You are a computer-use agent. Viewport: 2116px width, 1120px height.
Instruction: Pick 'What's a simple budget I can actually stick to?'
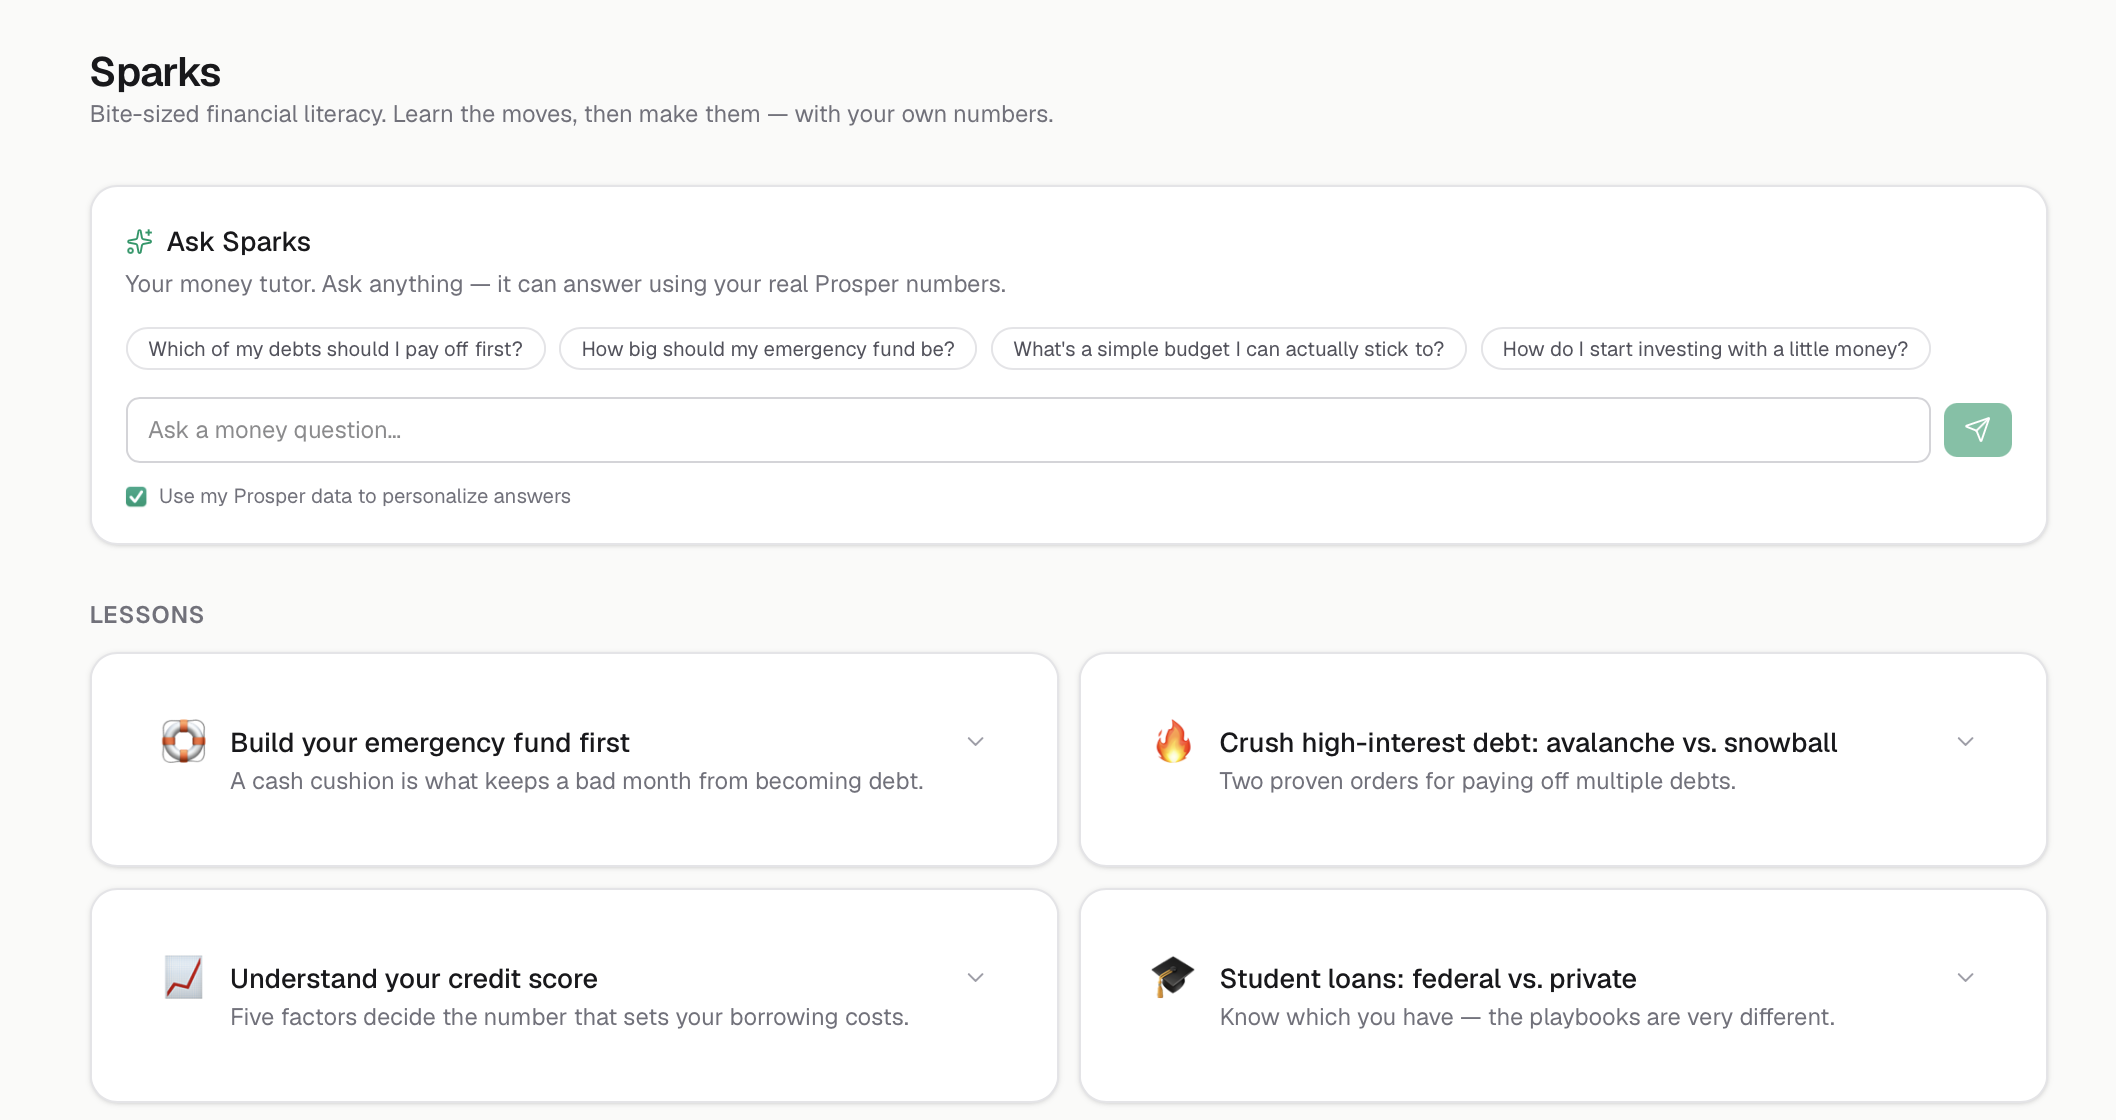(1229, 349)
